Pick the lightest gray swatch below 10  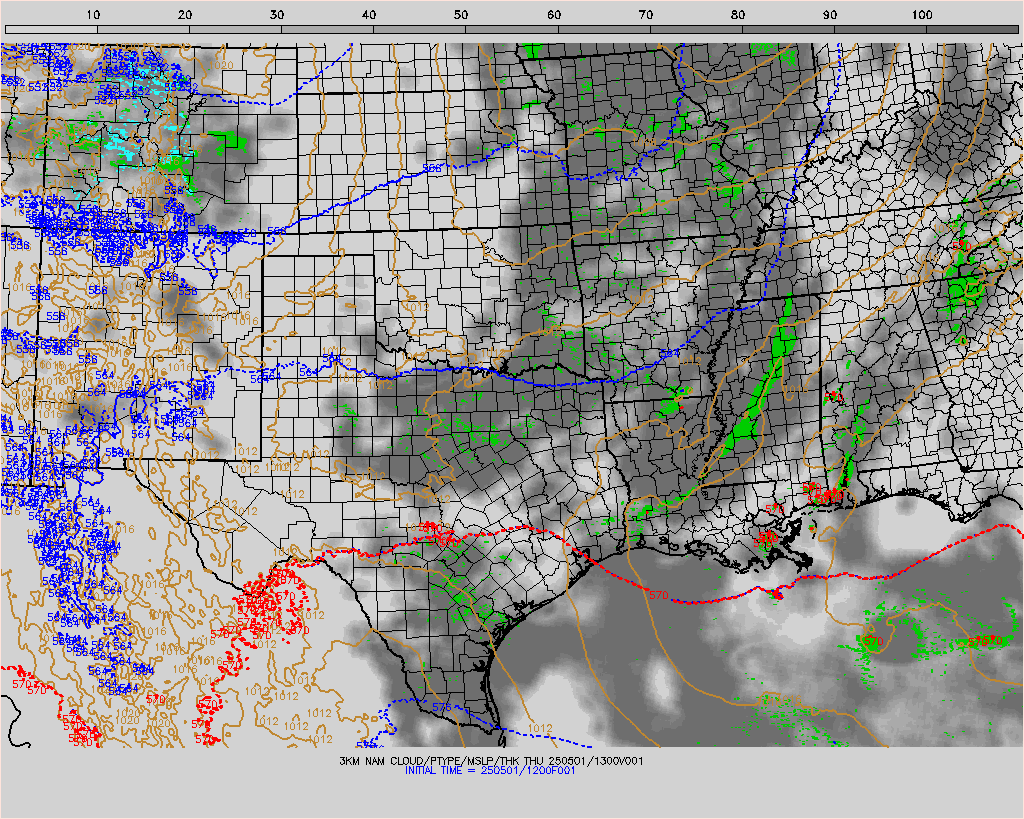coord(52,29)
